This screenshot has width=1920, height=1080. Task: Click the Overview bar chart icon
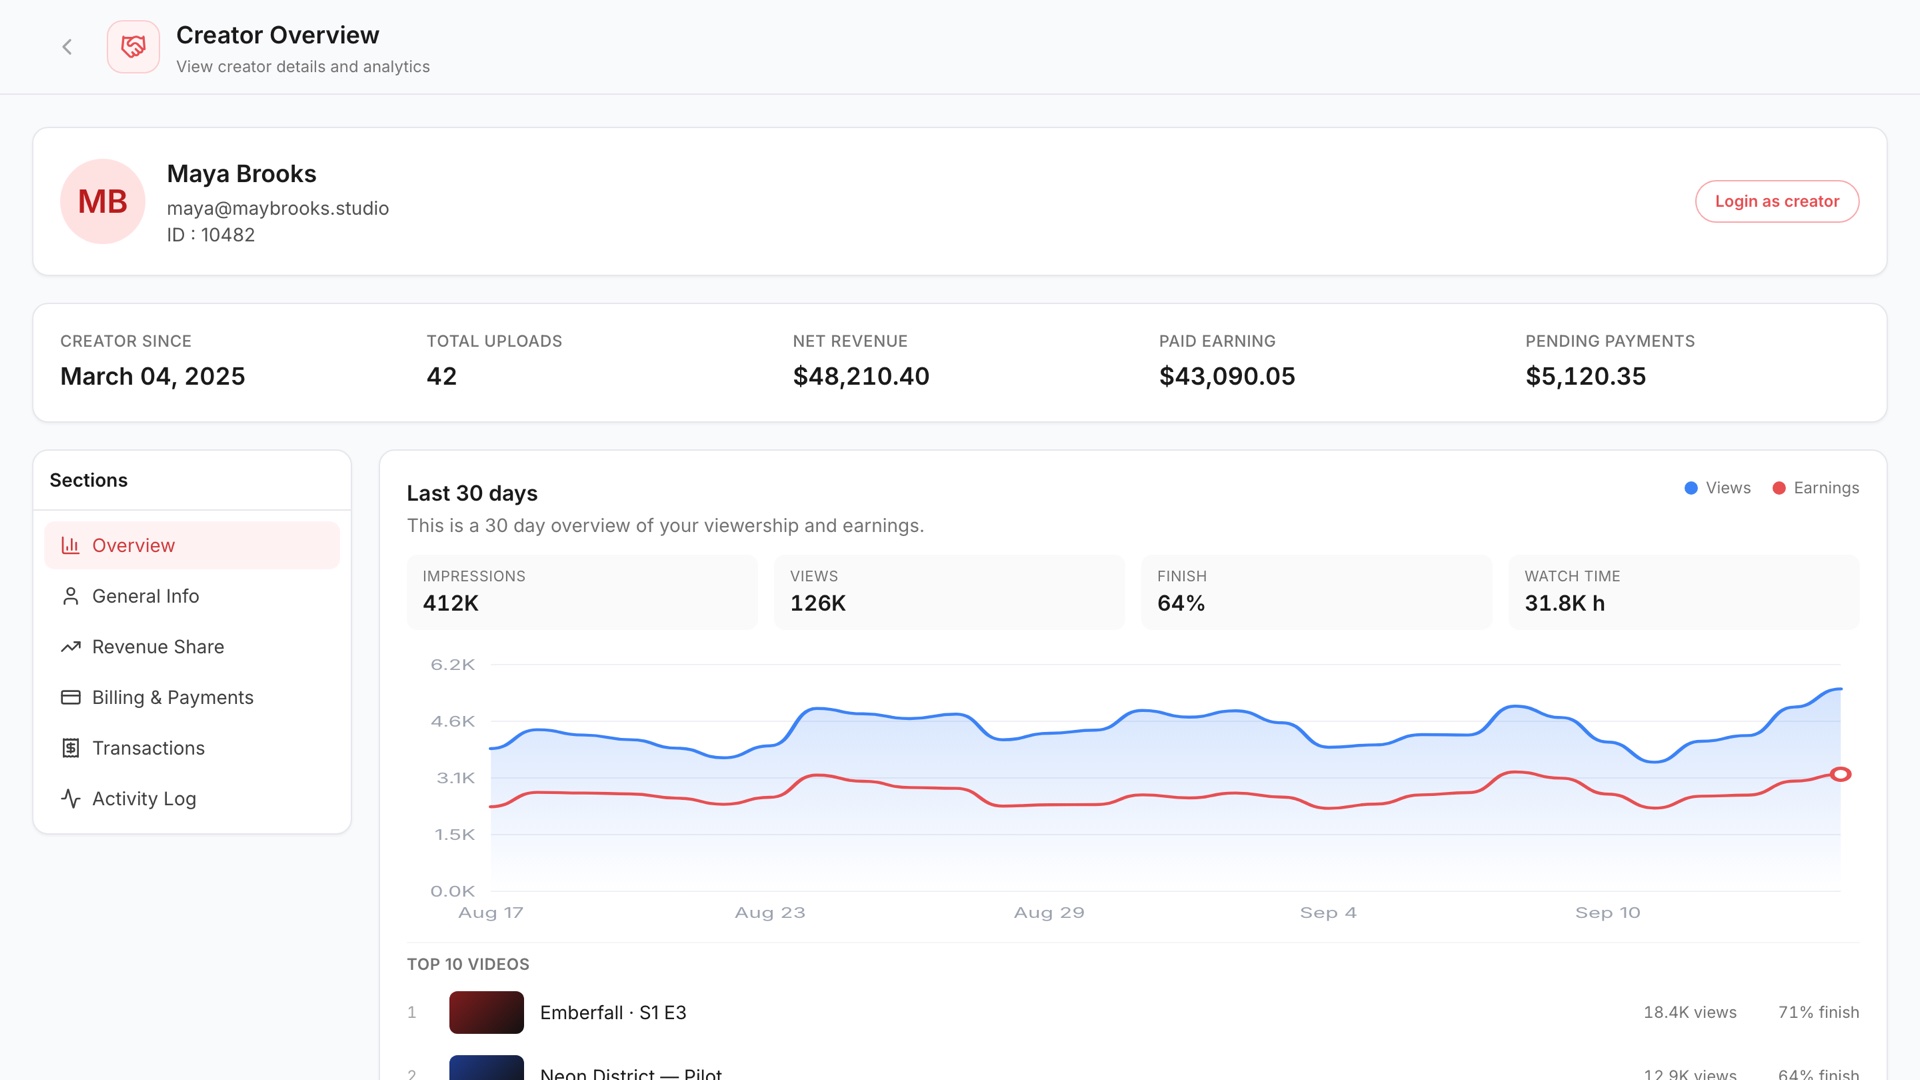[70, 545]
